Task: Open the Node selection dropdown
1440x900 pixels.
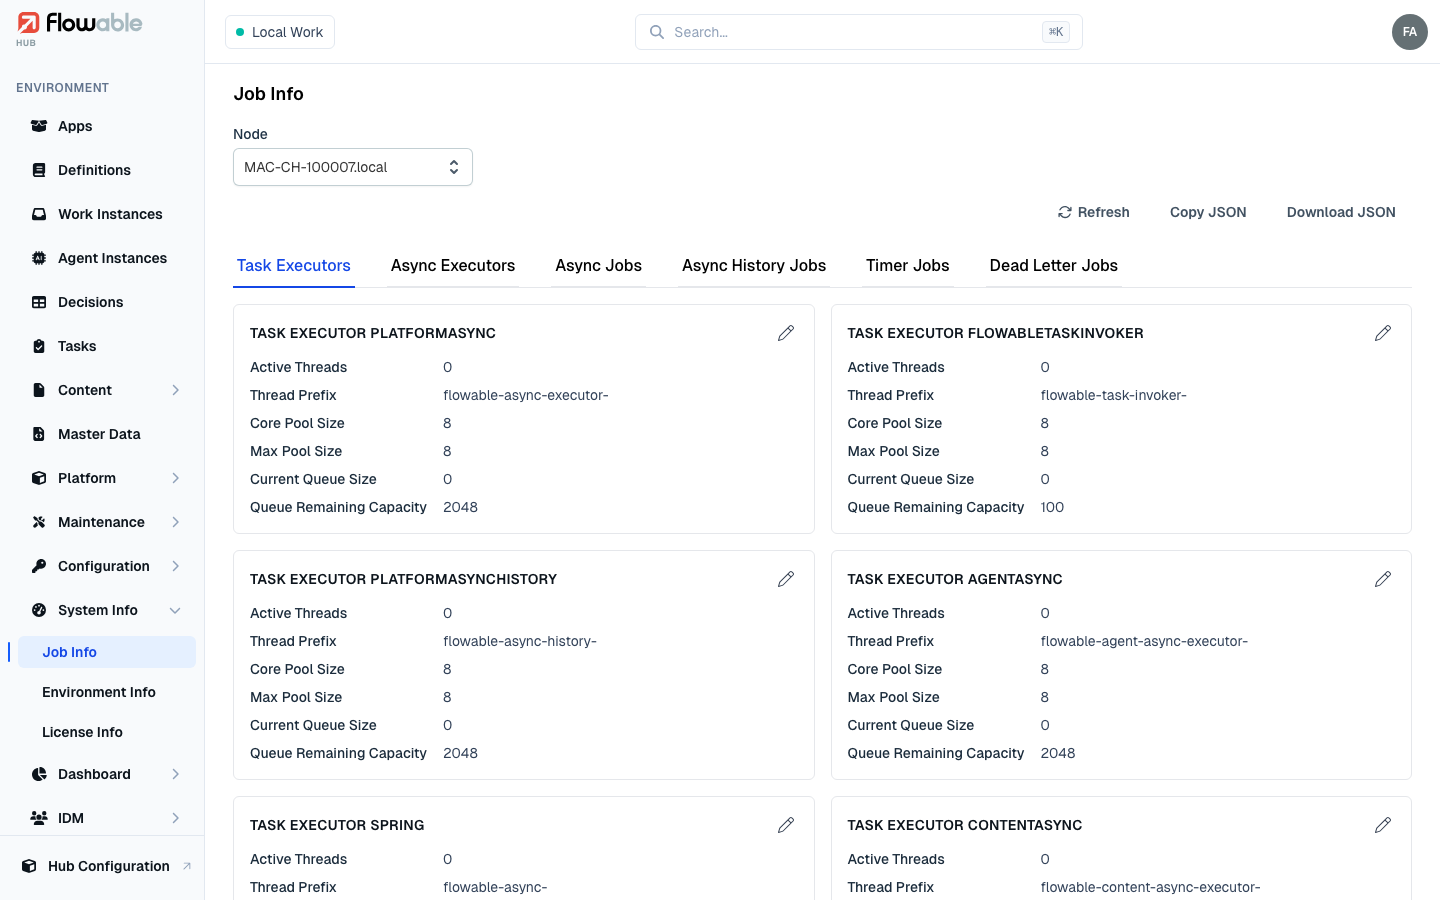Action: click(x=353, y=167)
